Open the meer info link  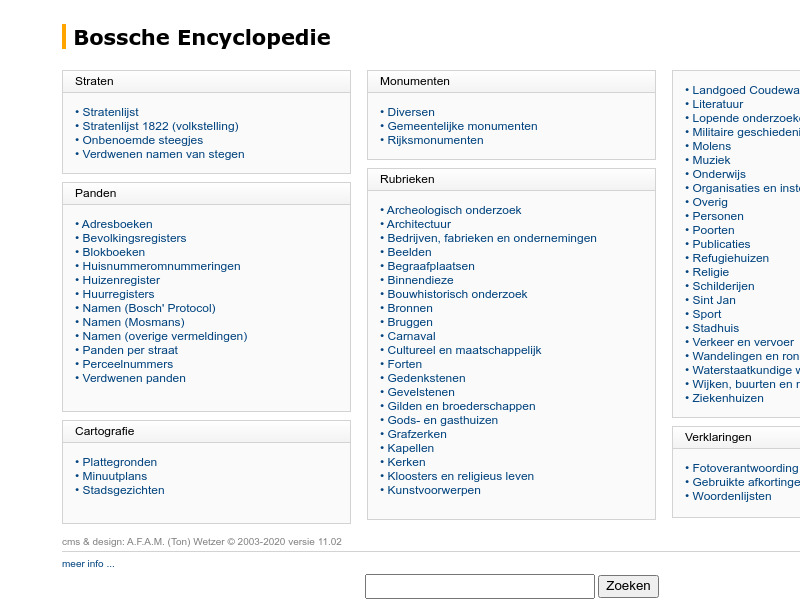tap(87, 563)
